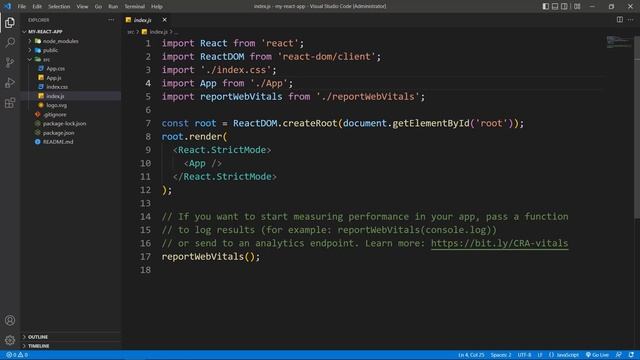Open logo.svg in explorer
The image size is (640, 360).
[56, 105]
